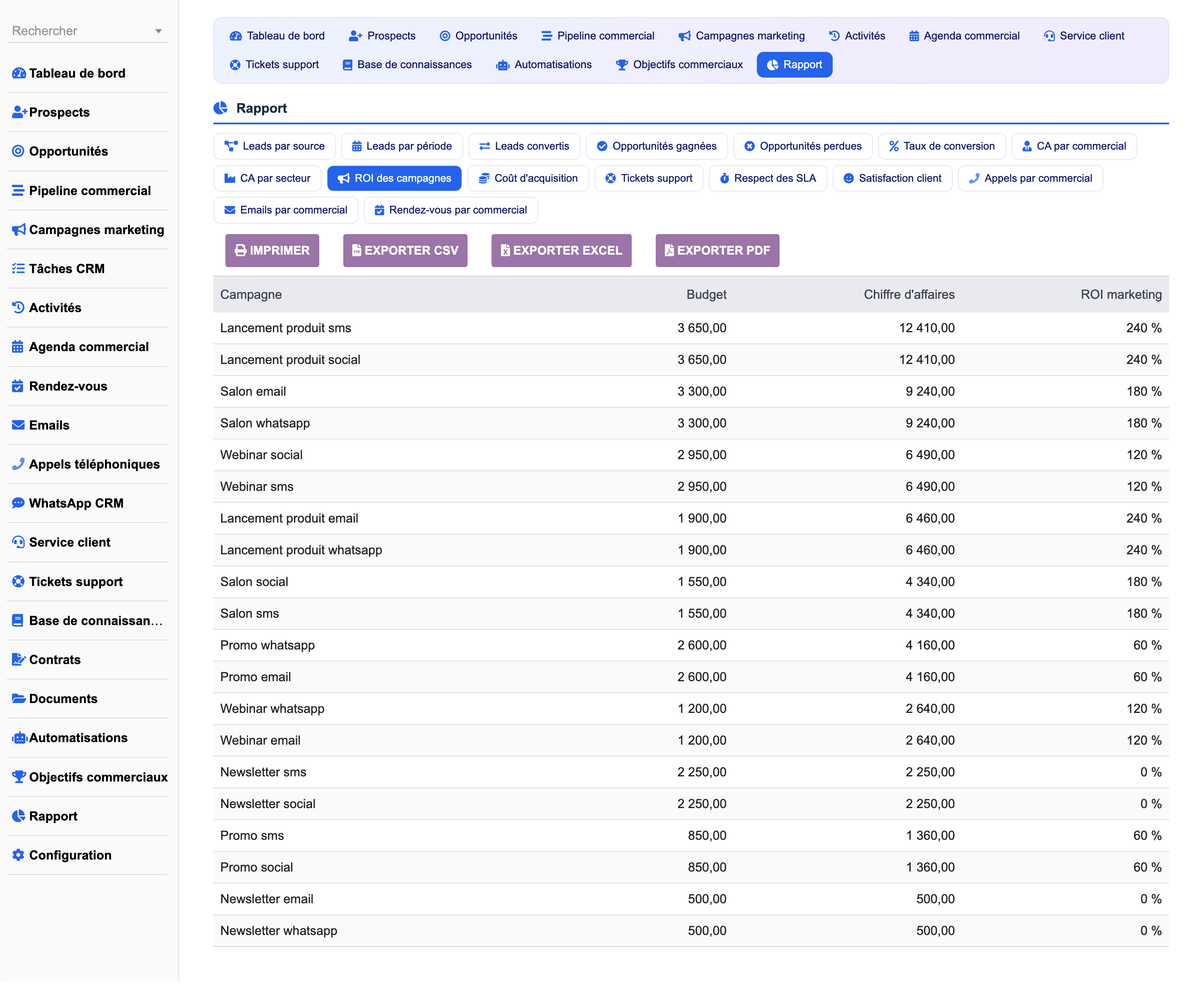Show the Opportunités perdues report
Screen dimensions: 1200x998
click(803, 146)
